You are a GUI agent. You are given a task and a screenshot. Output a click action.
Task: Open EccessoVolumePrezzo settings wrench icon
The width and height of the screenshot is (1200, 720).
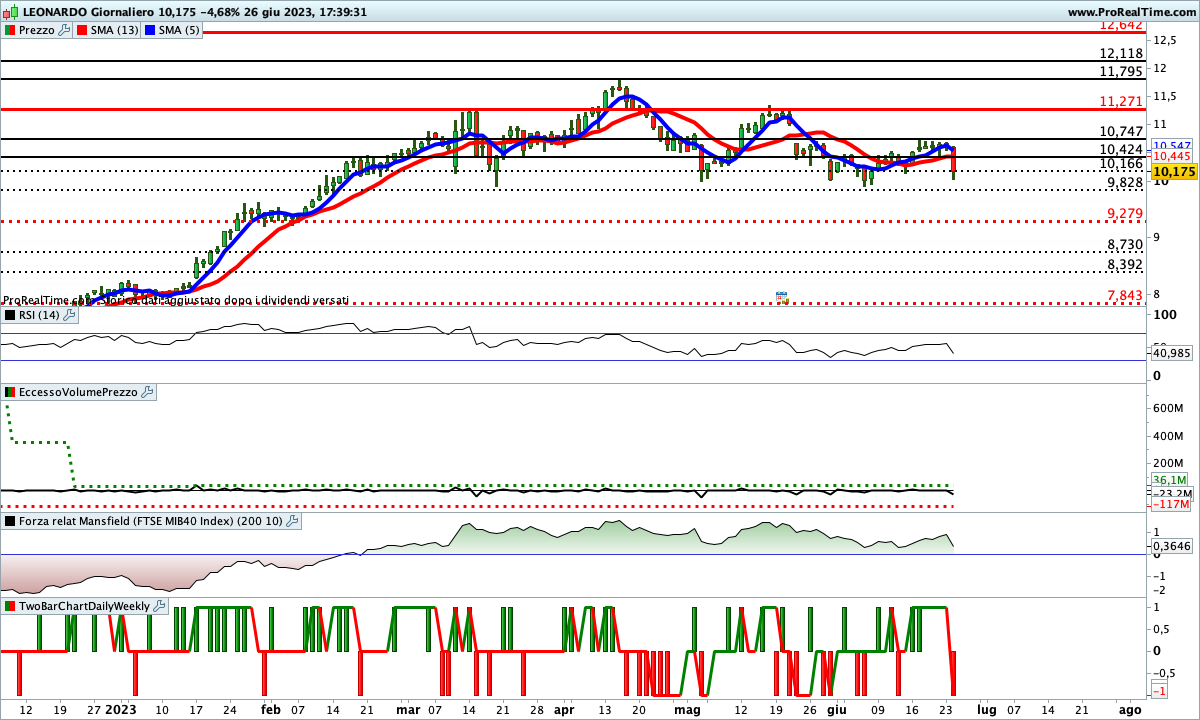click(148, 393)
